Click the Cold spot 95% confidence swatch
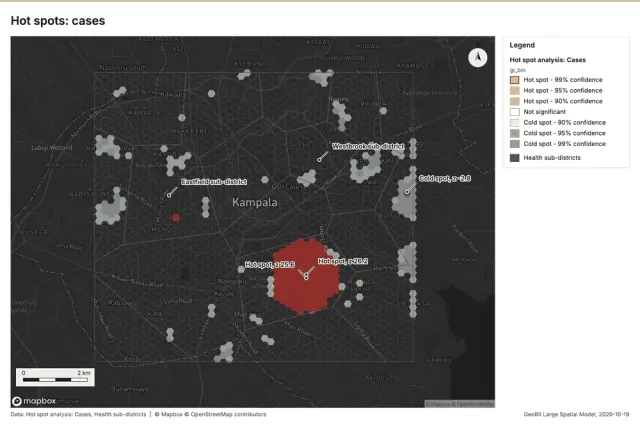This screenshot has width=640, height=427. click(515, 133)
